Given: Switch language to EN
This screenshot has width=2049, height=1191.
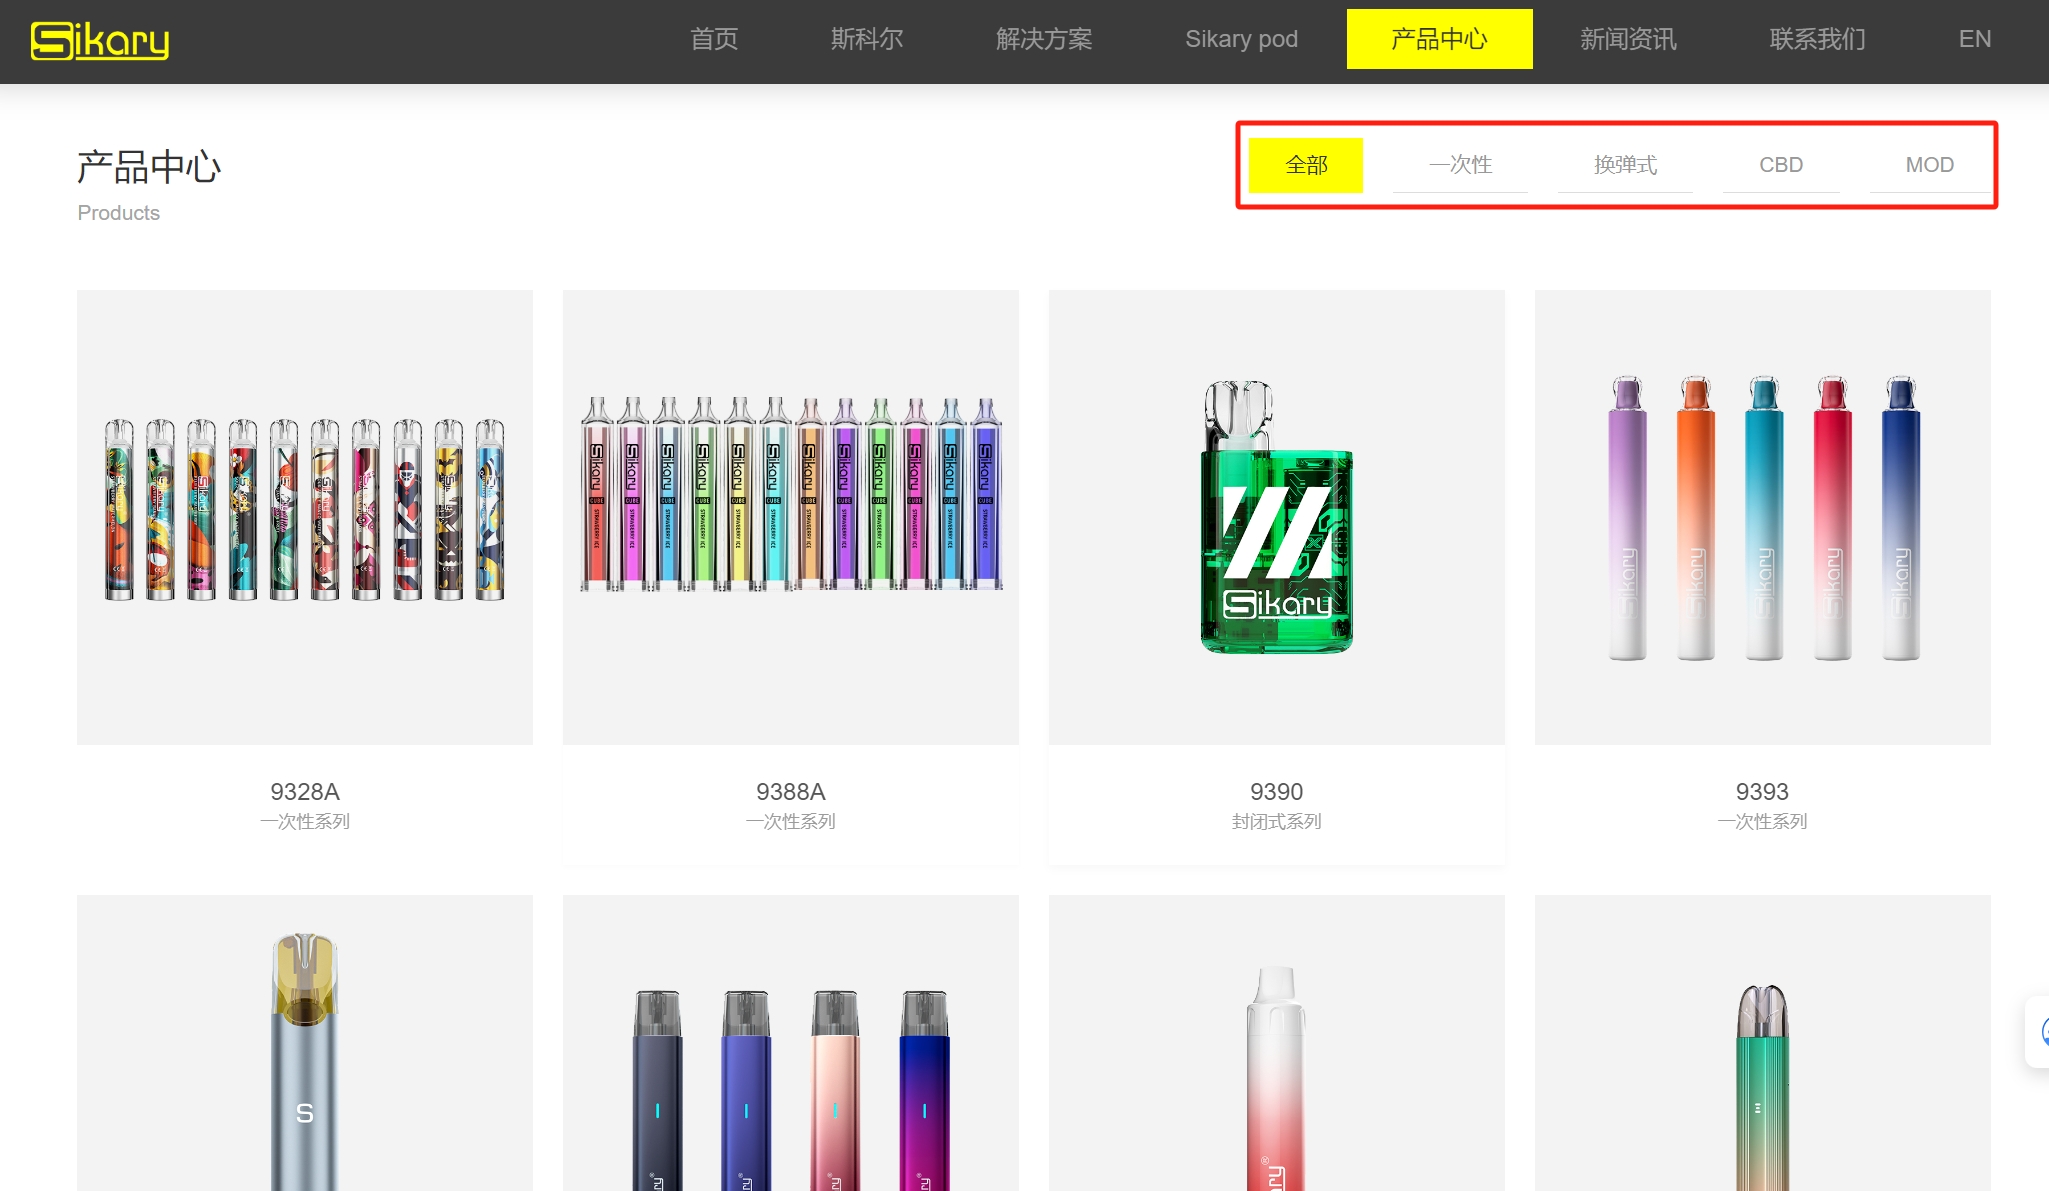Looking at the screenshot, I should (x=1974, y=39).
